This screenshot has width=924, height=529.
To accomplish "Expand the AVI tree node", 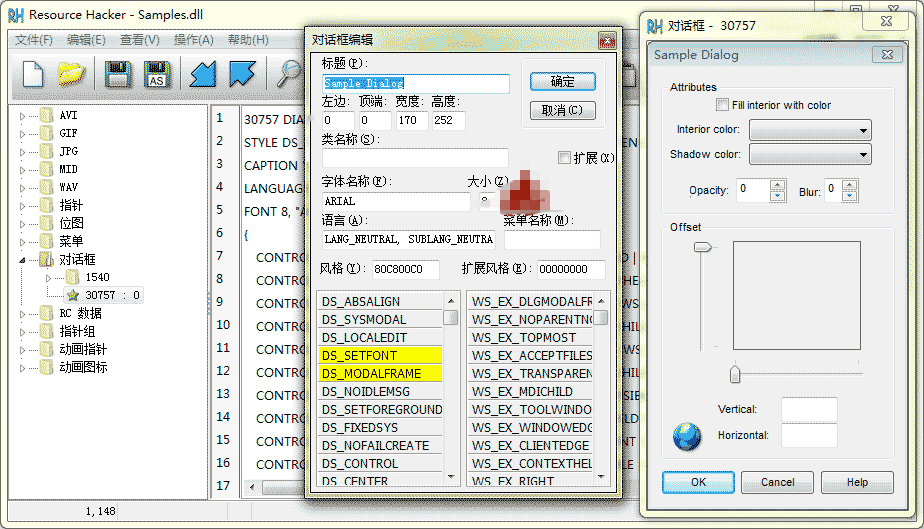I will click(x=22, y=116).
